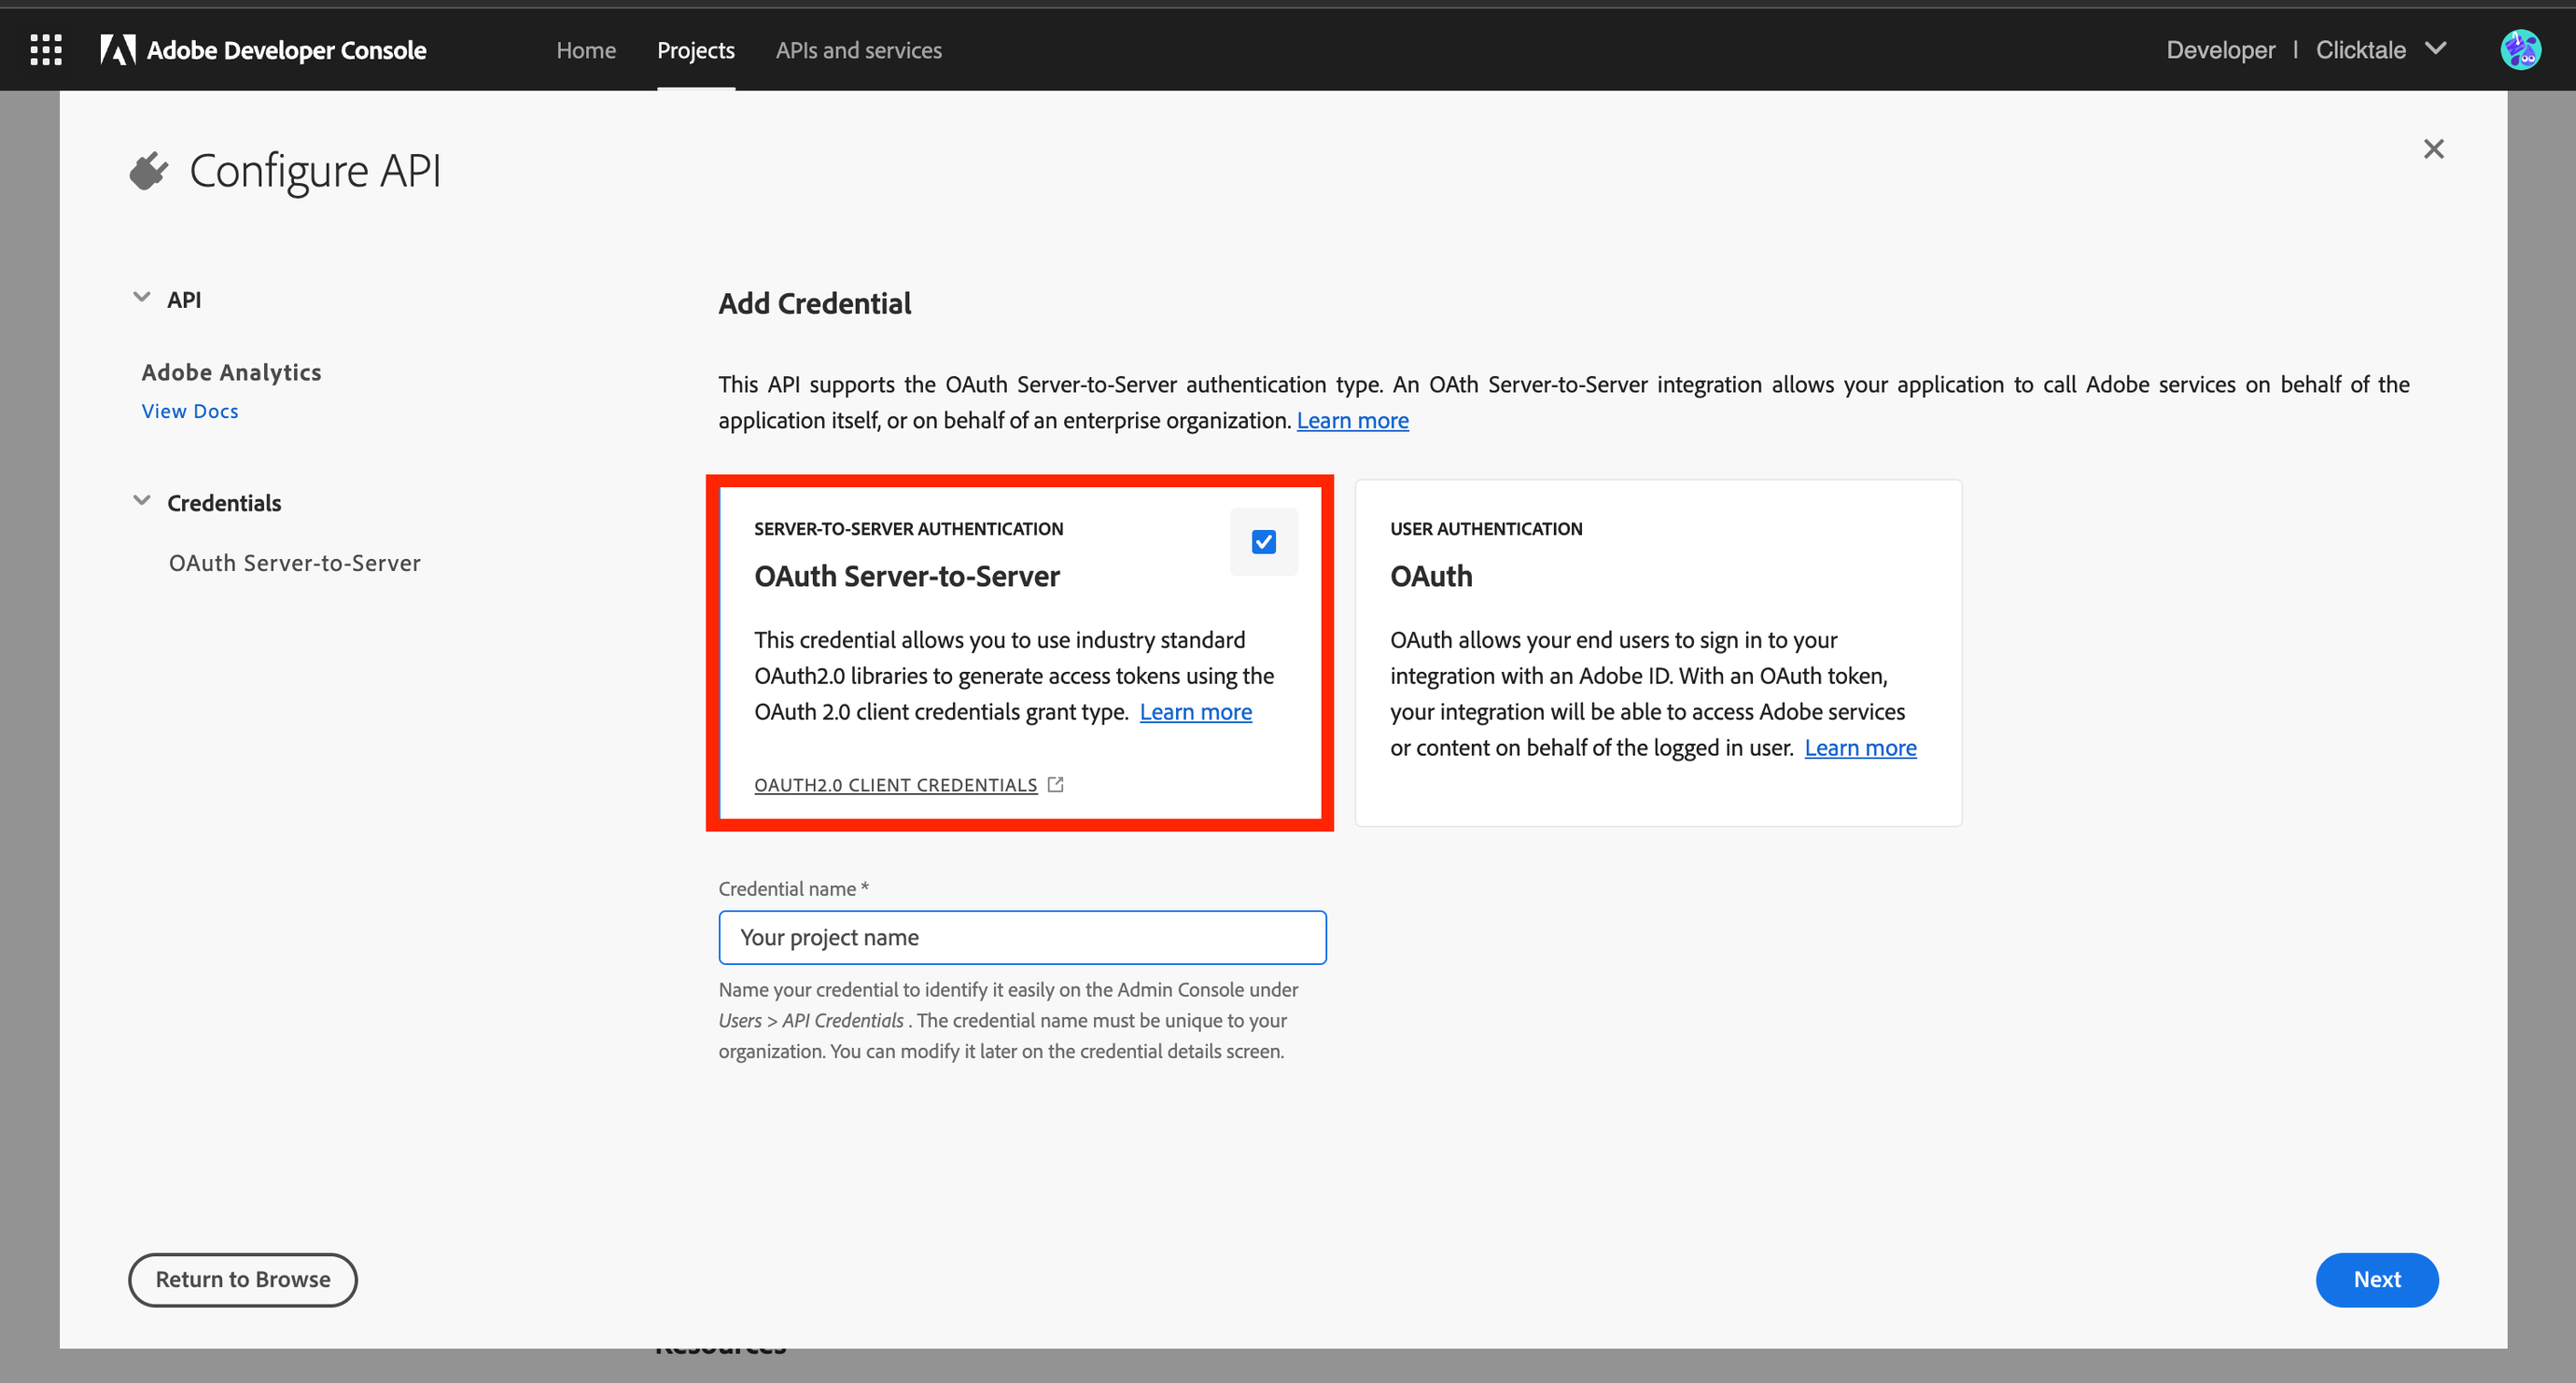Open external link icon beside OAuth2.0 Client Credentials
Image resolution: width=2576 pixels, height=1383 pixels.
(x=1055, y=785)
